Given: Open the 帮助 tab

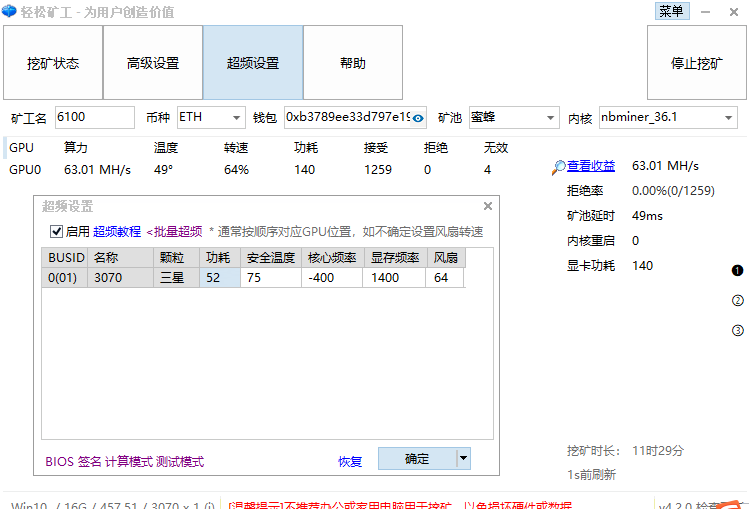Looking at the screenshot, I should coord(353,63).
